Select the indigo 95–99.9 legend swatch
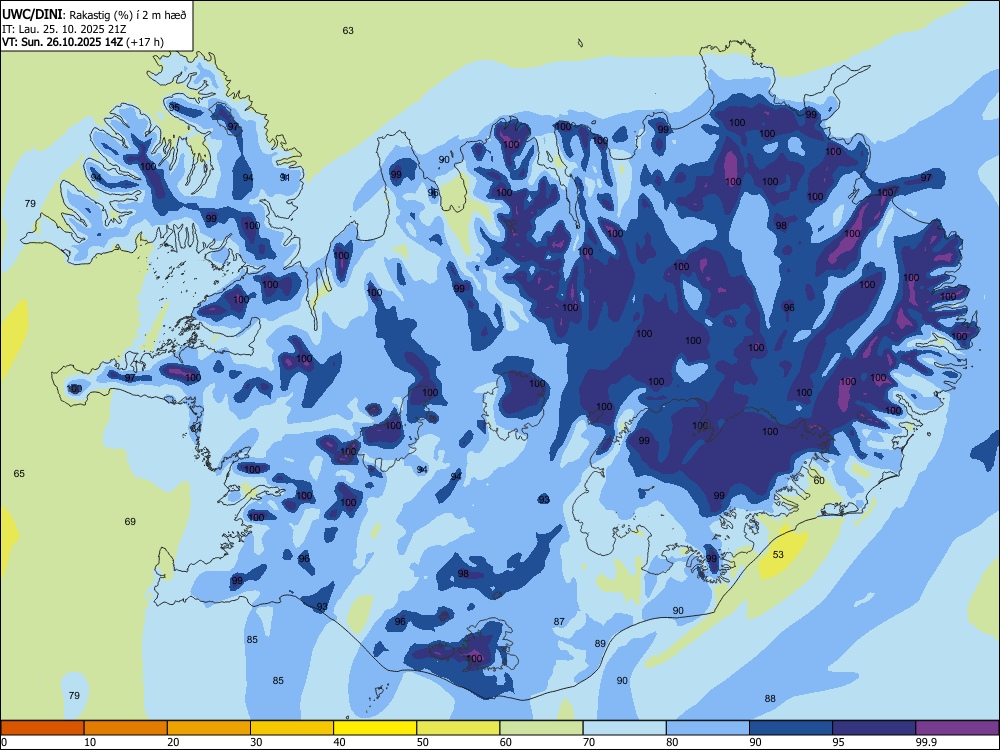The width and height of the screenshot is (1000, 750). pos(874,728)
